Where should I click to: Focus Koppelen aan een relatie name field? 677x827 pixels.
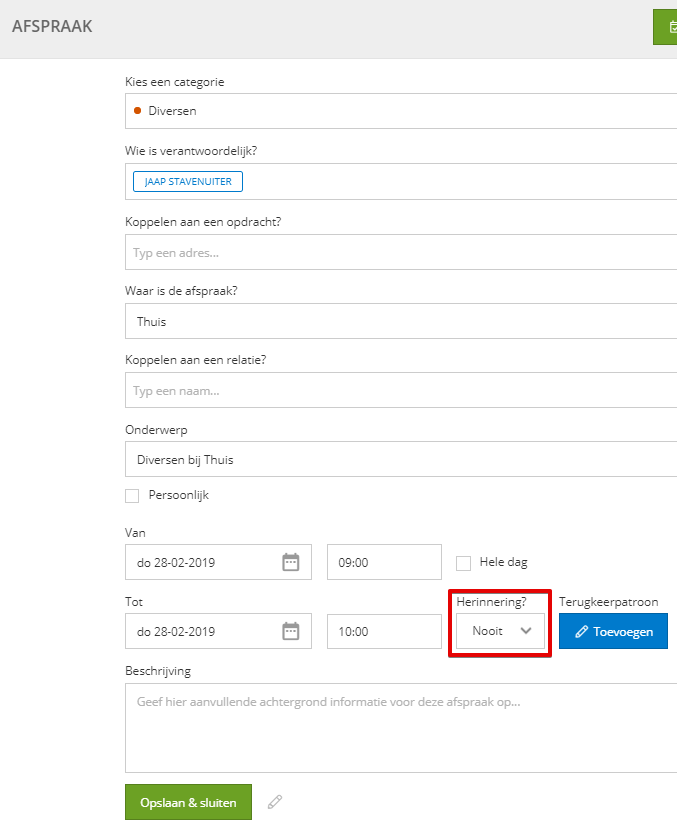[401, 390]
